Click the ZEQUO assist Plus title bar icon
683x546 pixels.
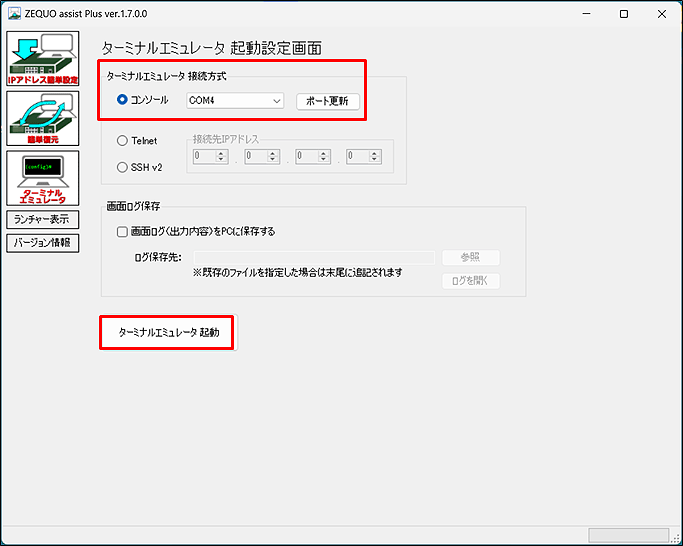(15, 14)
